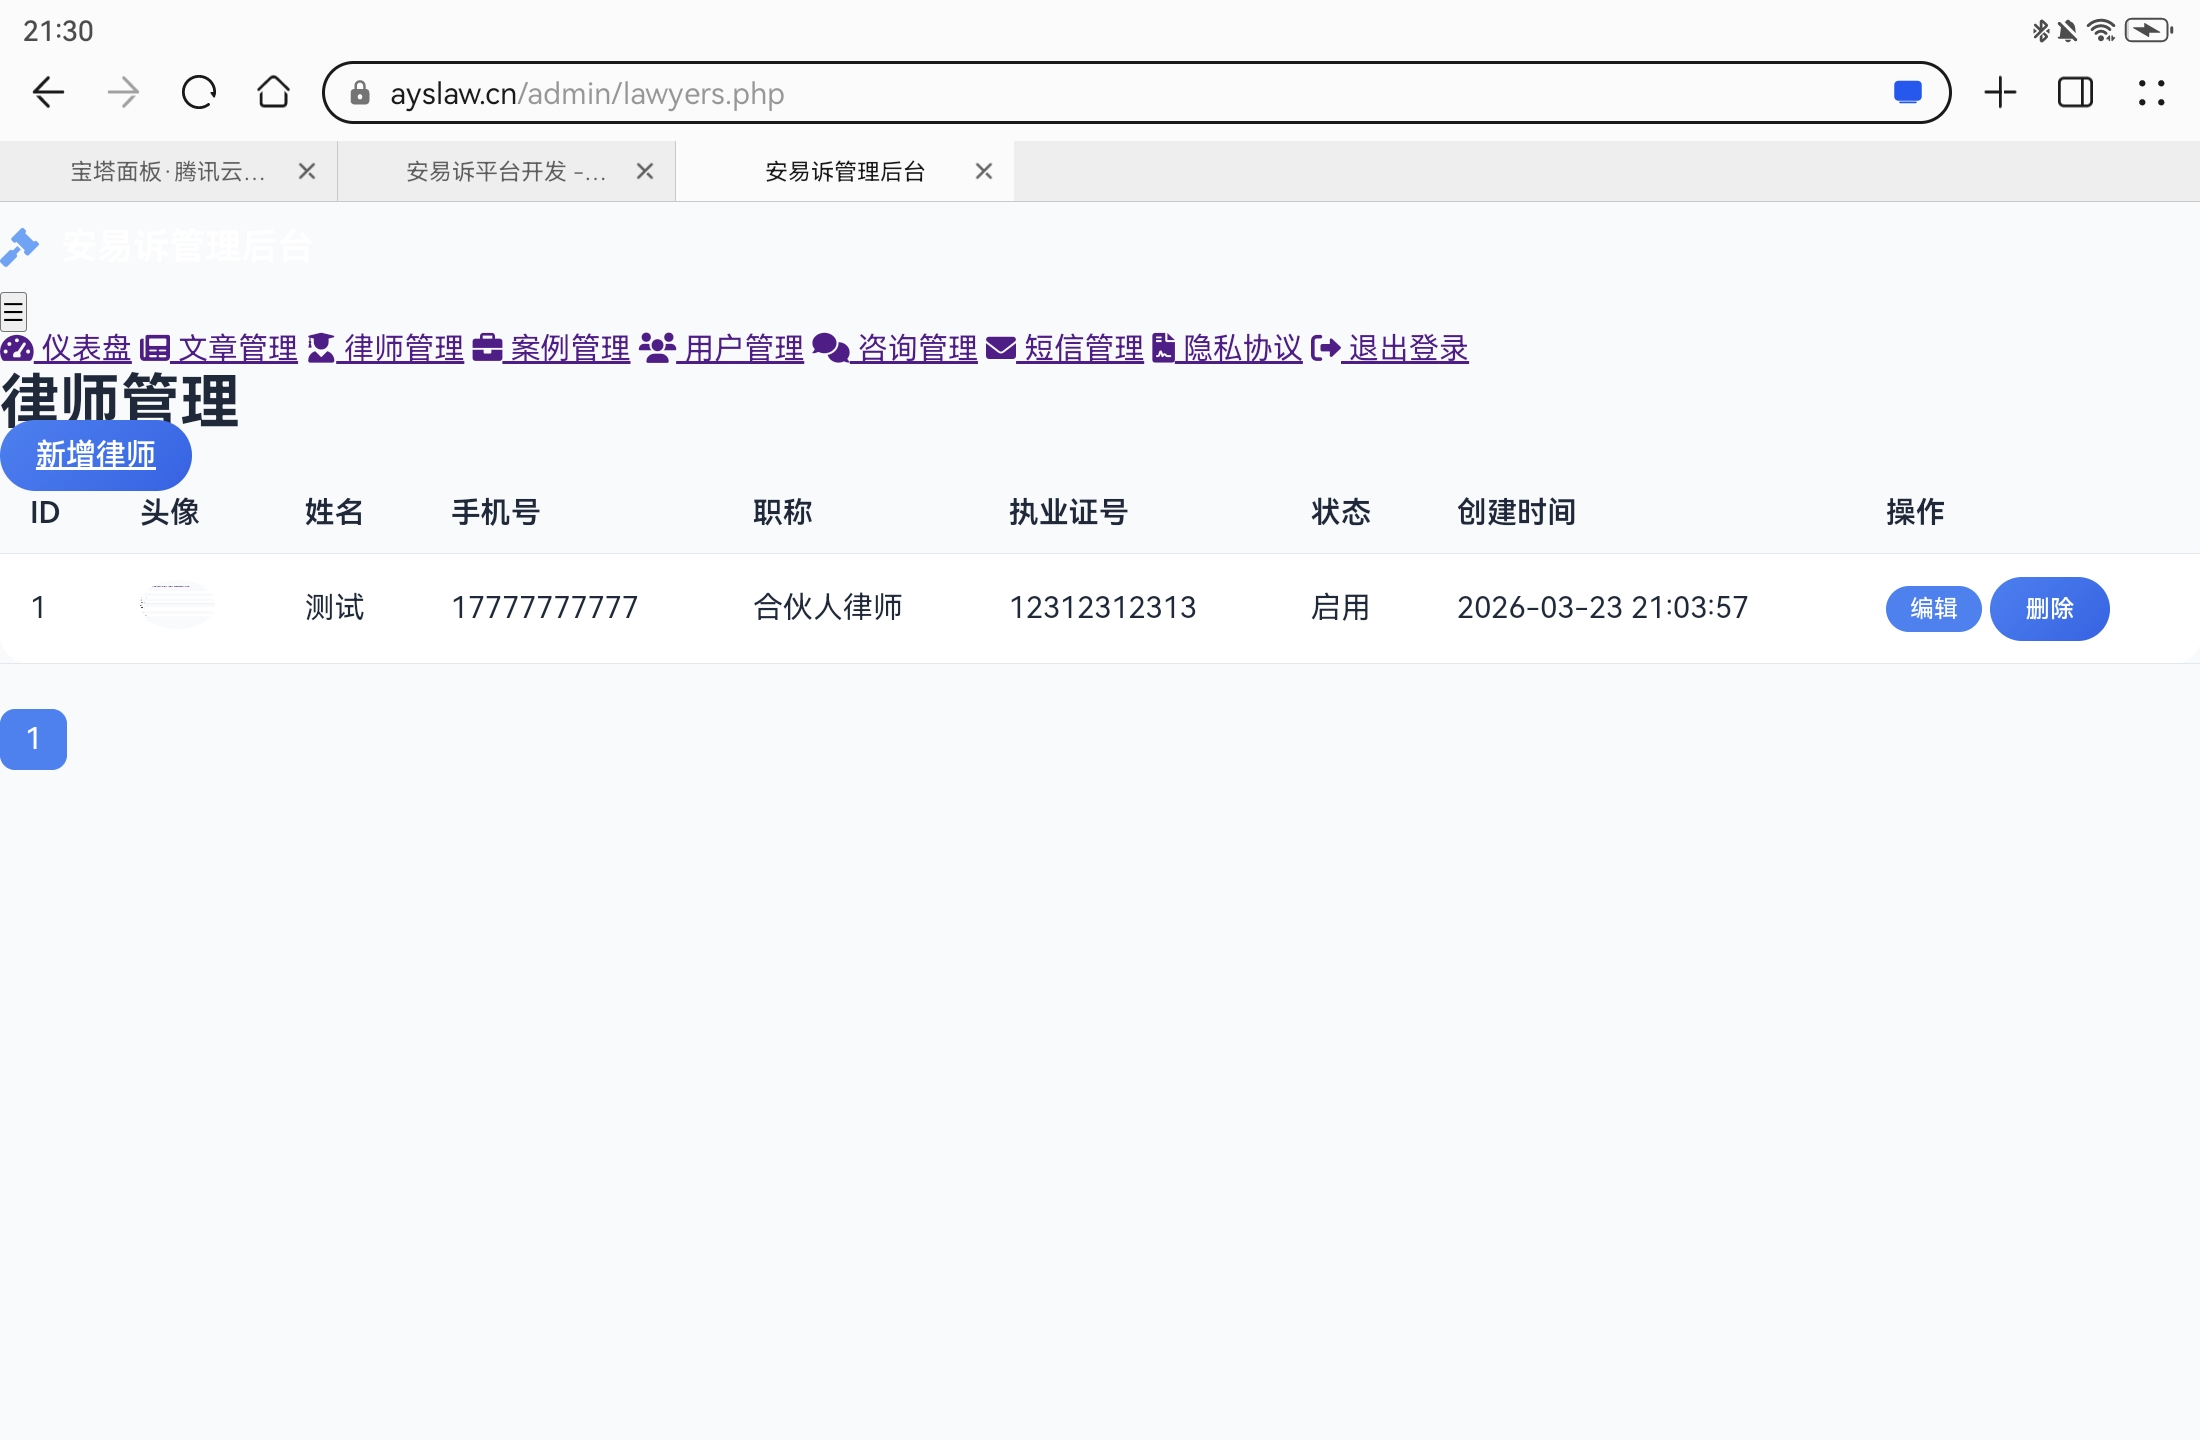2200x1440 pixels.
Task: Click the browser back arrow
Action: click(48, 93)
